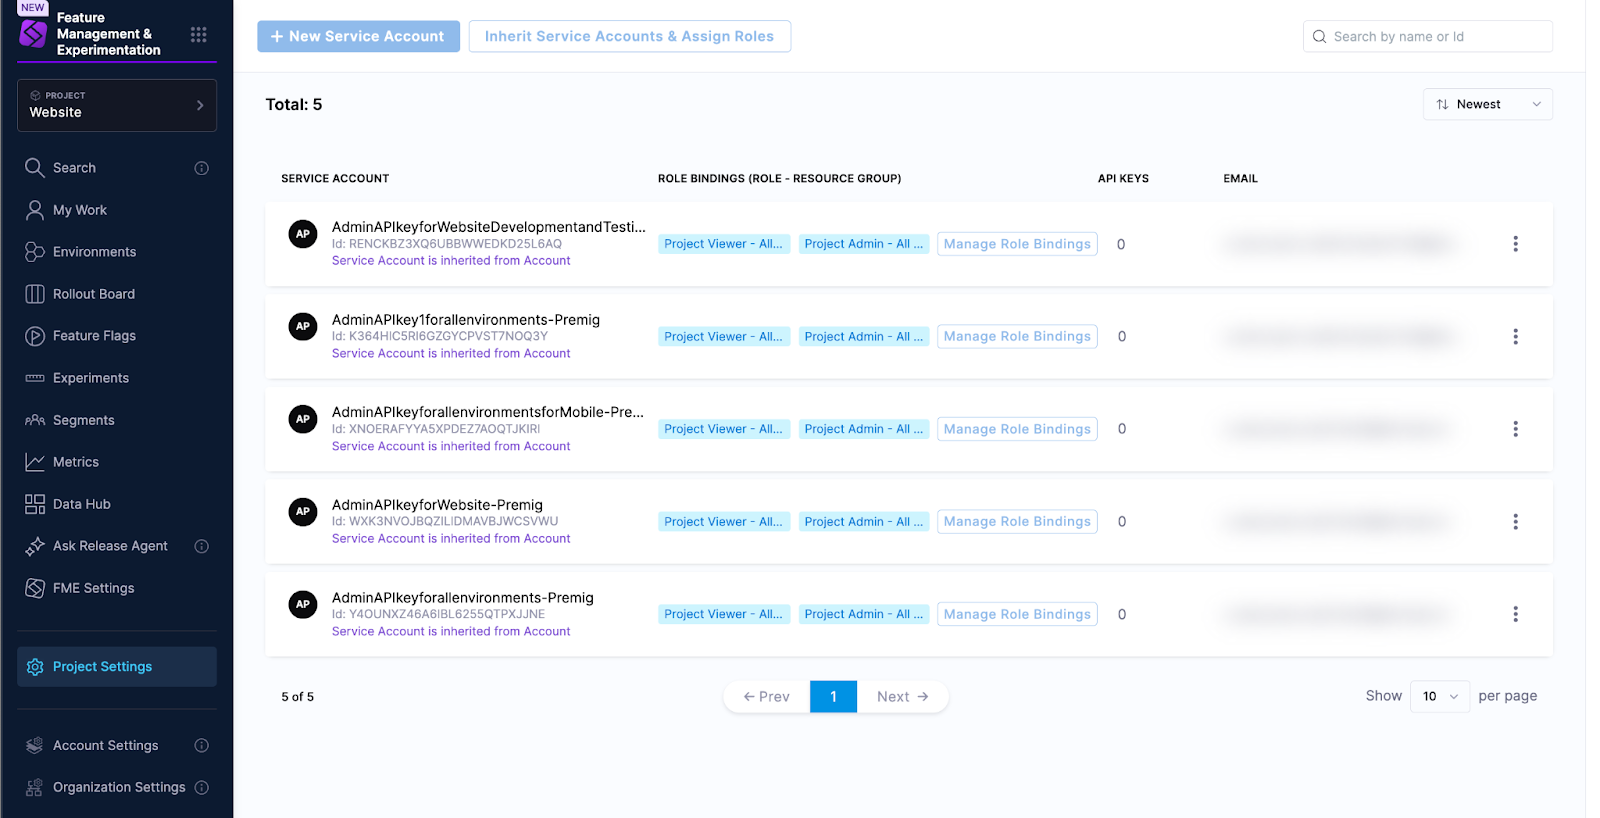Open Environments in the sidebar
This screenshot has width=1600, height=818.
tap(94, 252)
